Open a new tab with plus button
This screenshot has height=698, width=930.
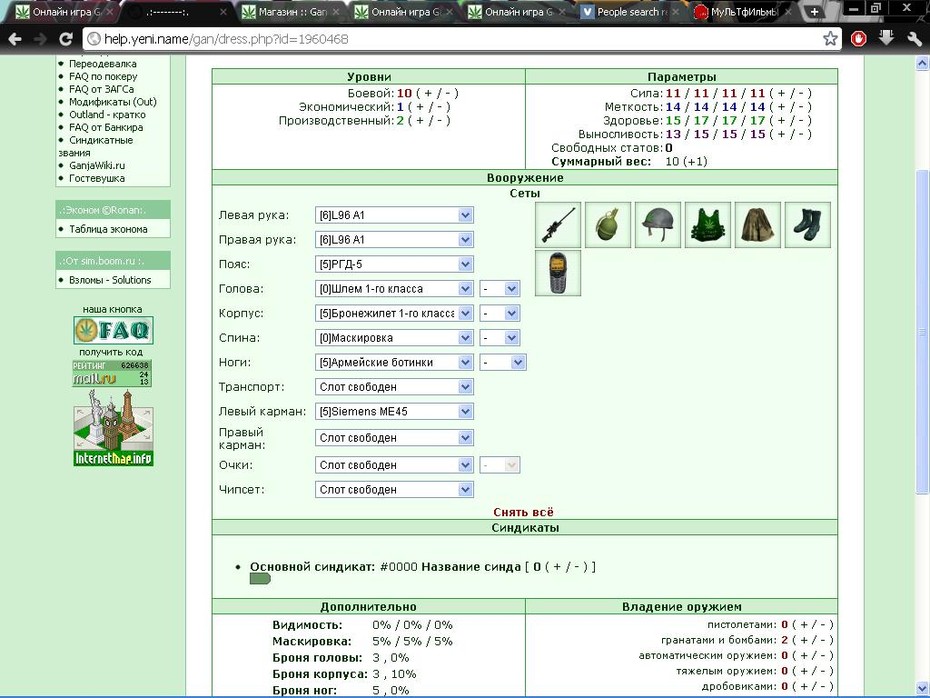click(x=814, y=11)
